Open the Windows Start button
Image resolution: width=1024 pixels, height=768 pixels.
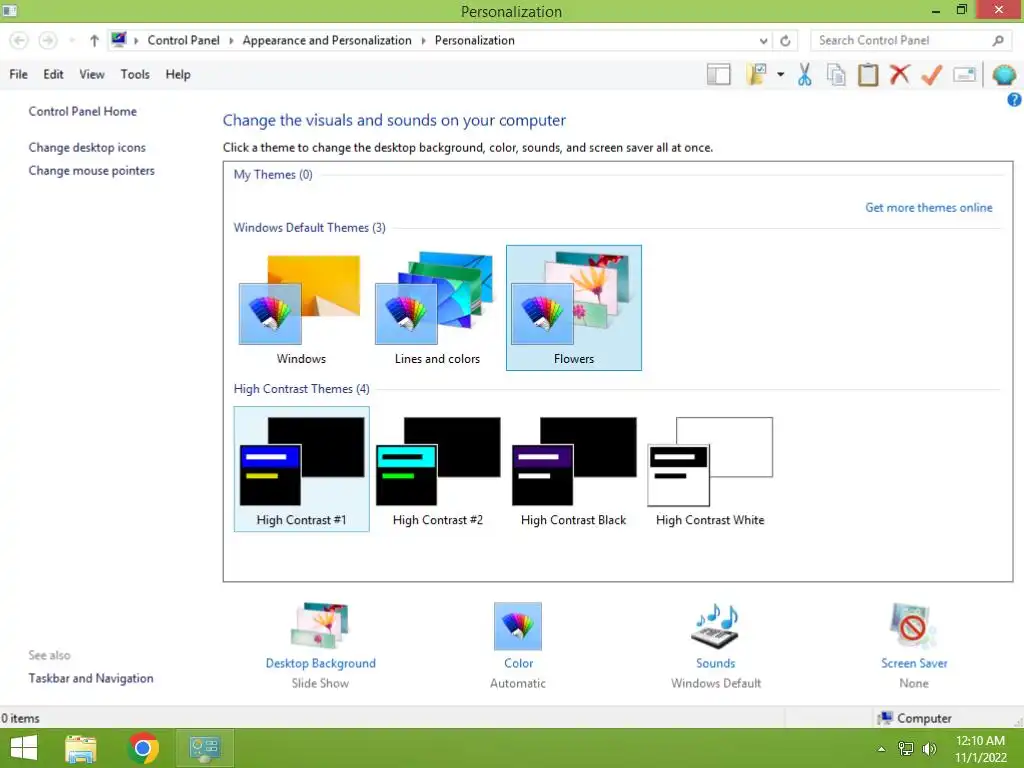(x=24, y=748)
